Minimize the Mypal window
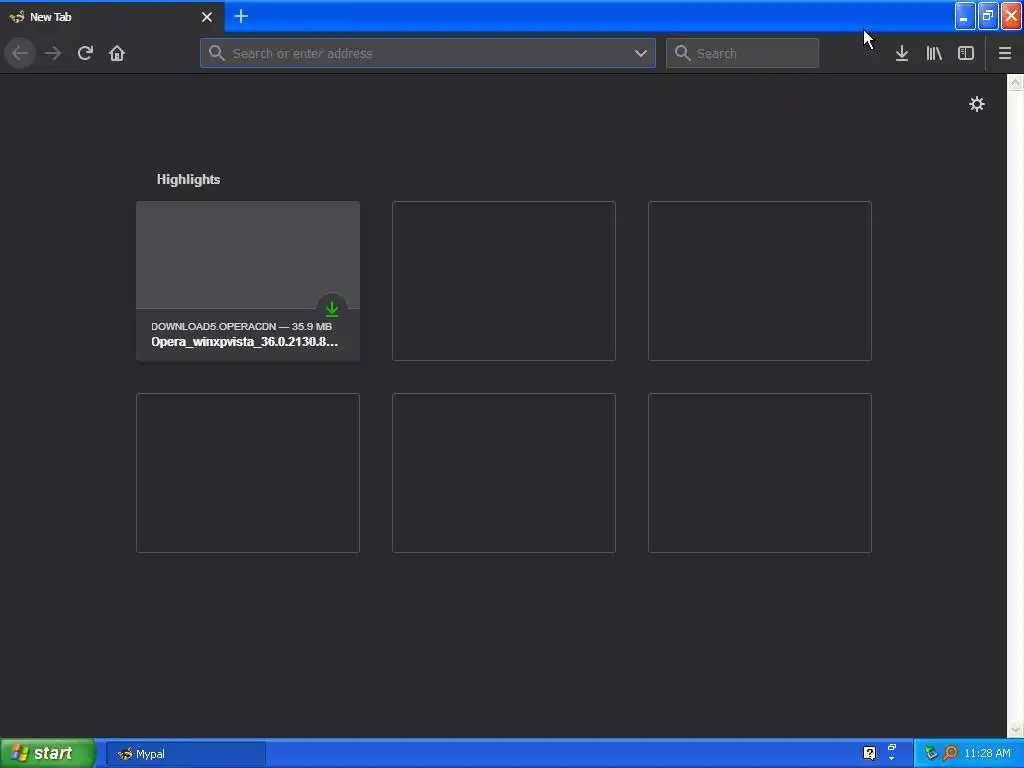 [x=965, y=16]
